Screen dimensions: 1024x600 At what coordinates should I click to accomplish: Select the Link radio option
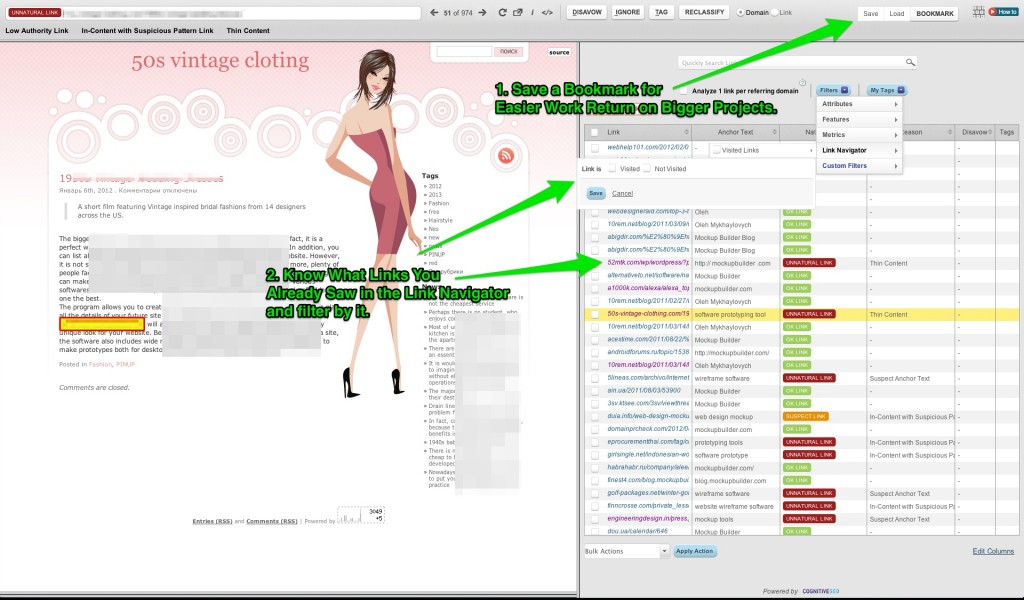coord(775,12)
